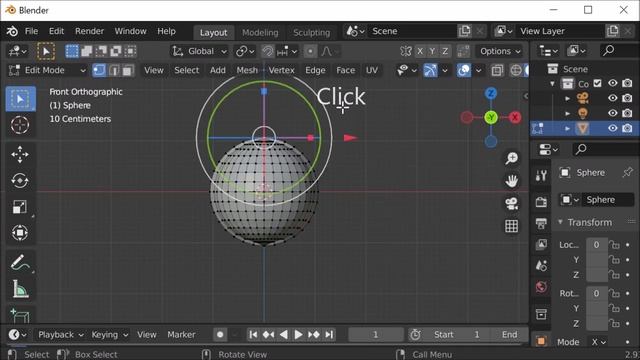The height and width of the screenshot is (360, 640).
Task: Open the Object properties tab
Action: click(541, 341)
